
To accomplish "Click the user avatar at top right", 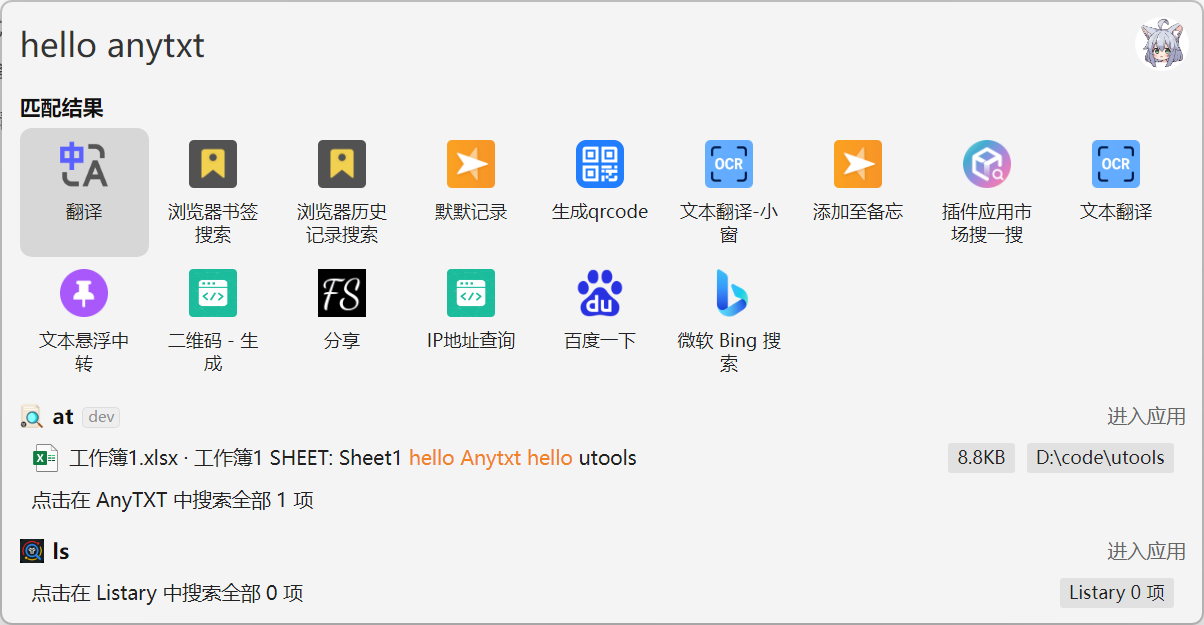I will [1163, 44].
